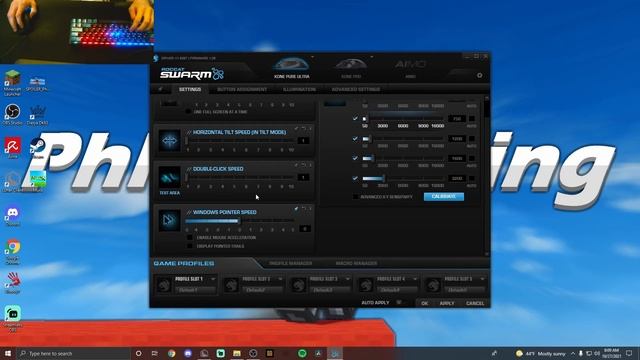Click the settings panel vertical scrollbar

tap(487, 175)
